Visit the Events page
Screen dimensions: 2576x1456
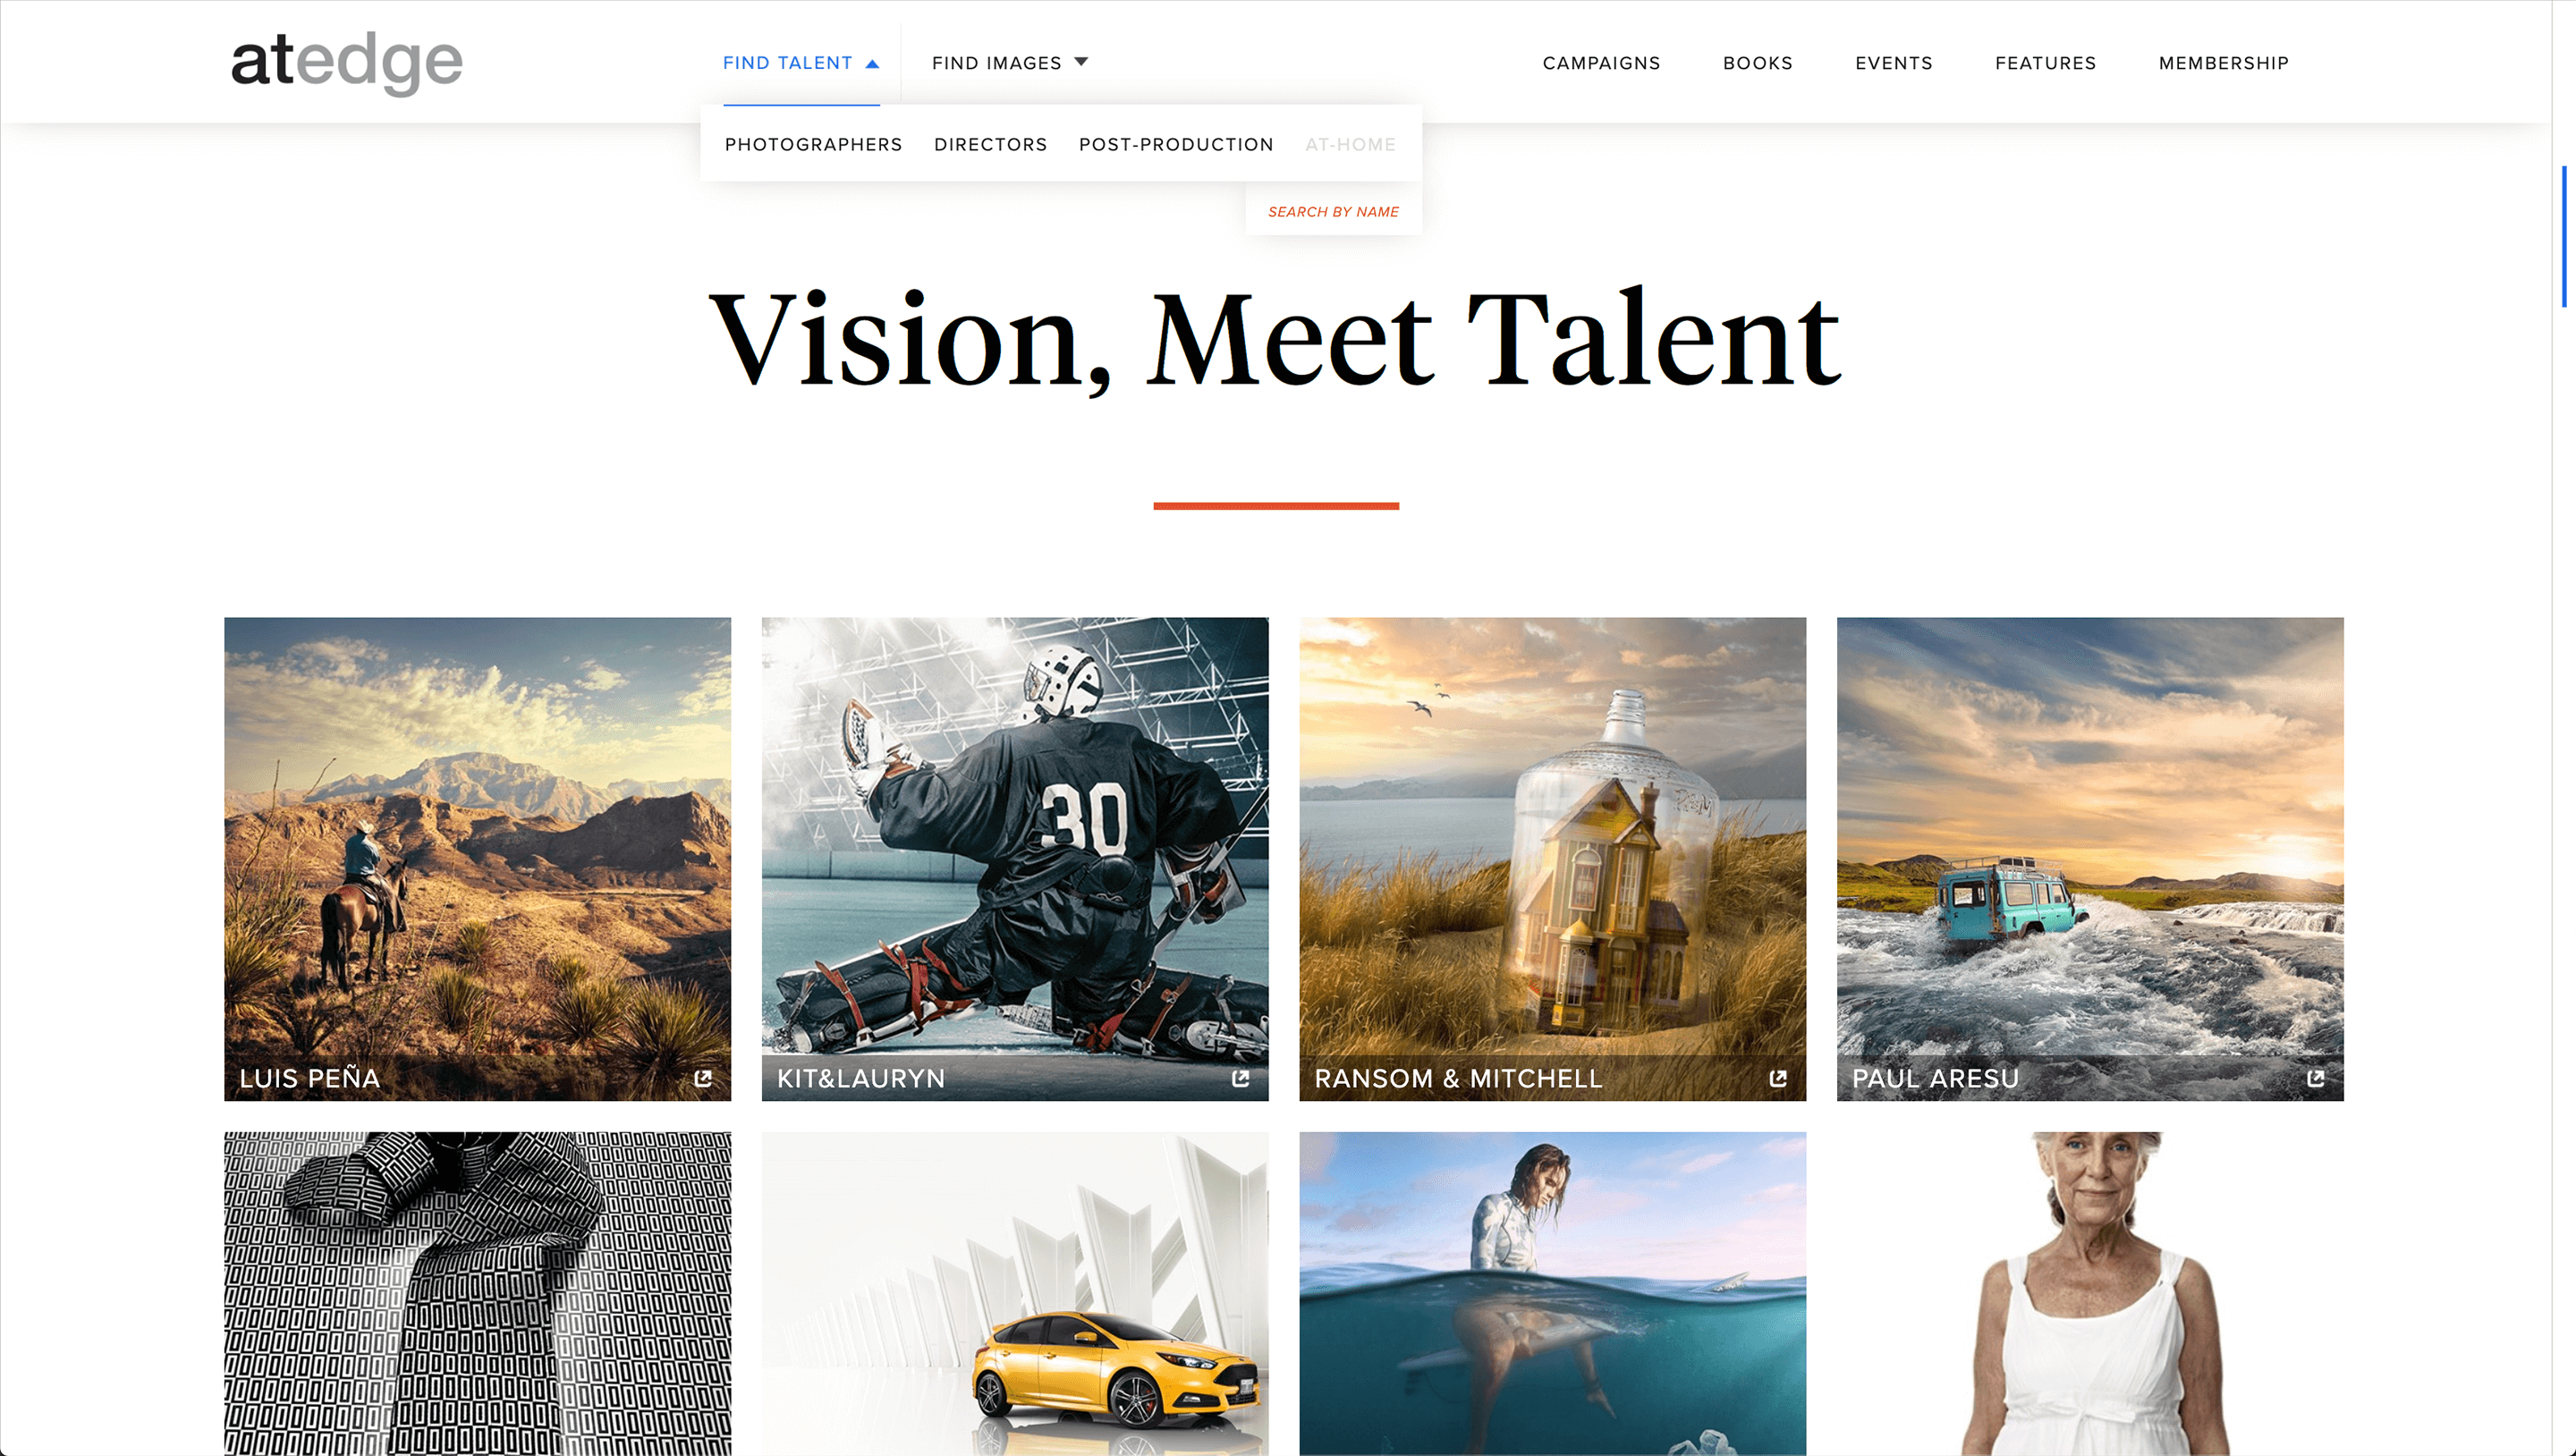click(x=1893, y=63)
